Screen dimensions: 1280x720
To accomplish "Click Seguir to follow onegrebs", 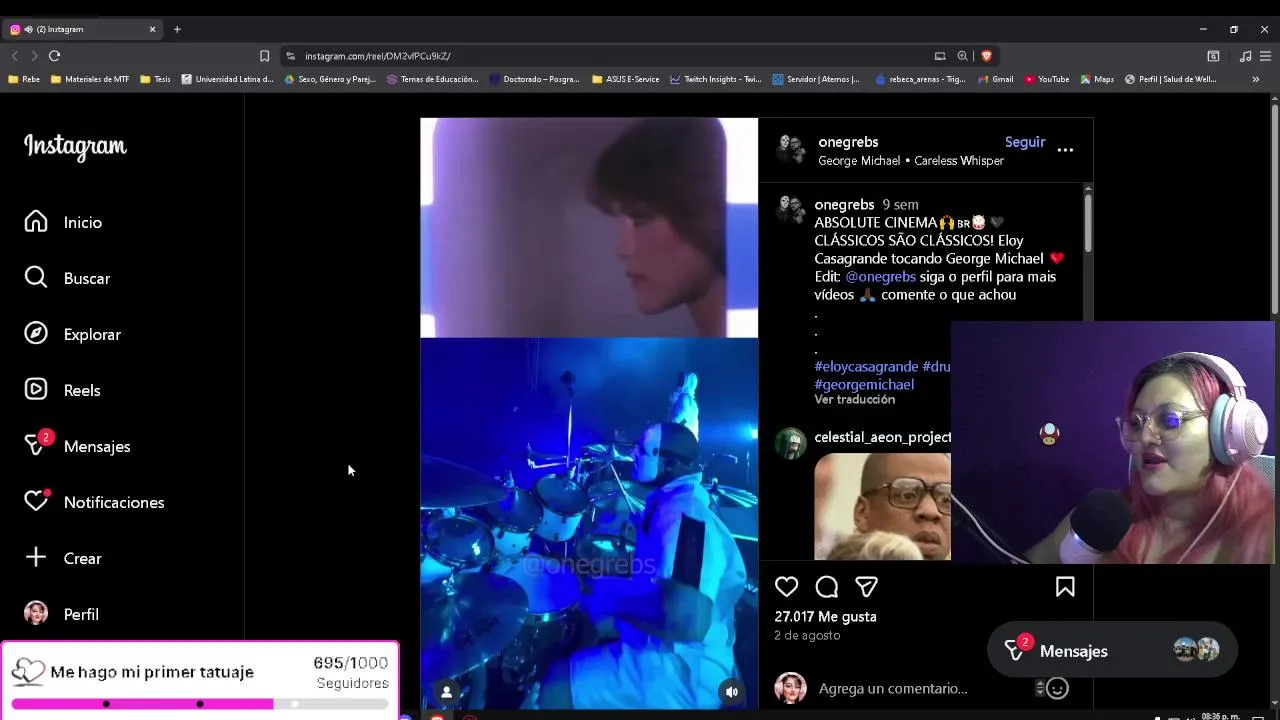I will pyautogui.click(x=1025, y=142).
